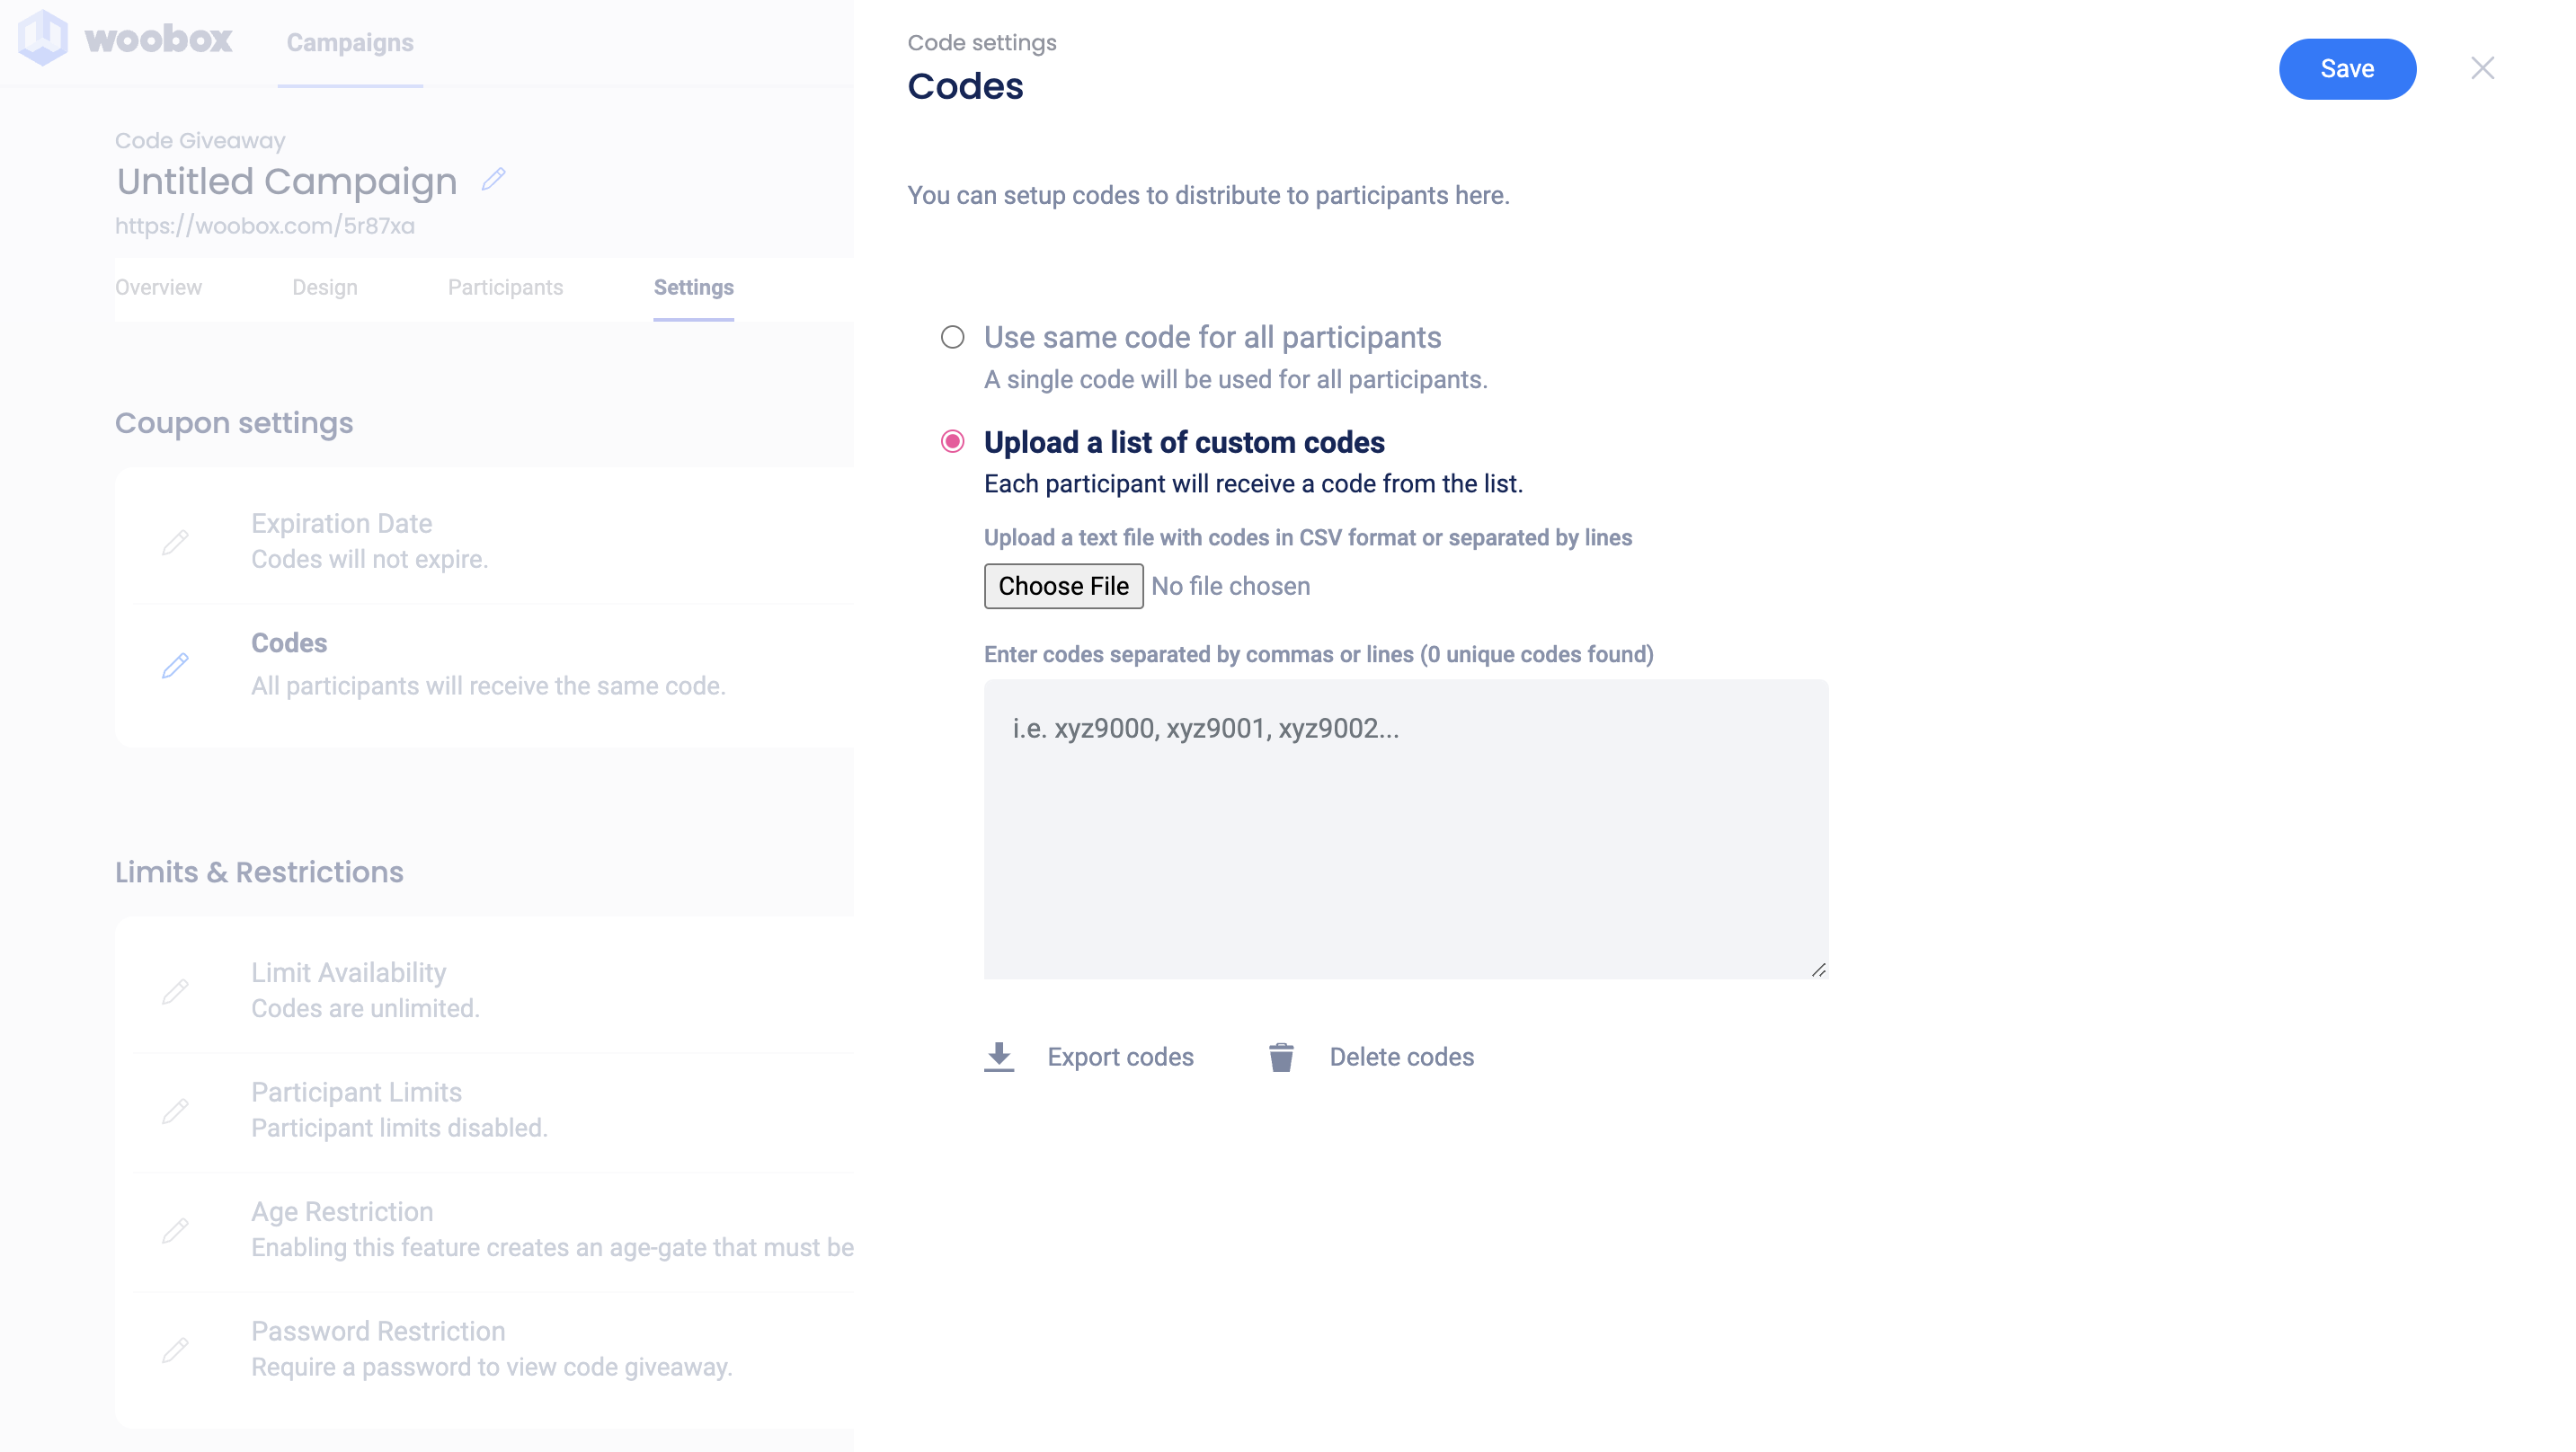Switch to the Participants tab
Image resolution: width=2576 pixels, height=1452 pixels.
pyautogui.click(x=505, y=288)
